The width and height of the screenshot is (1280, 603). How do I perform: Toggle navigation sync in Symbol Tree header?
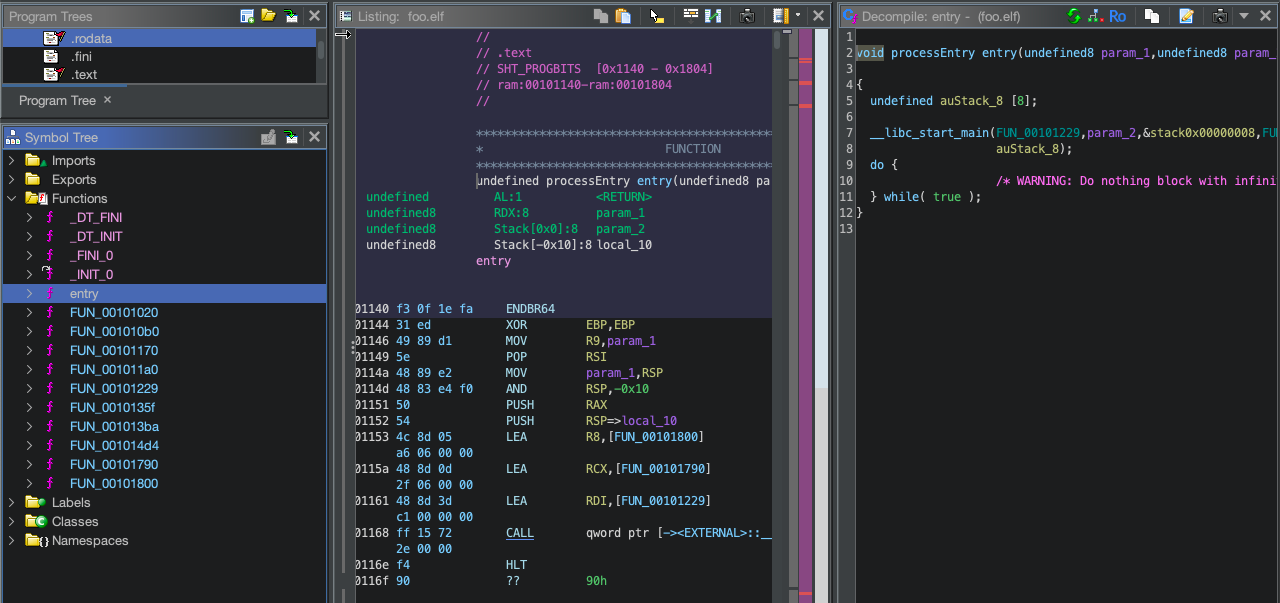pos(290,137)
